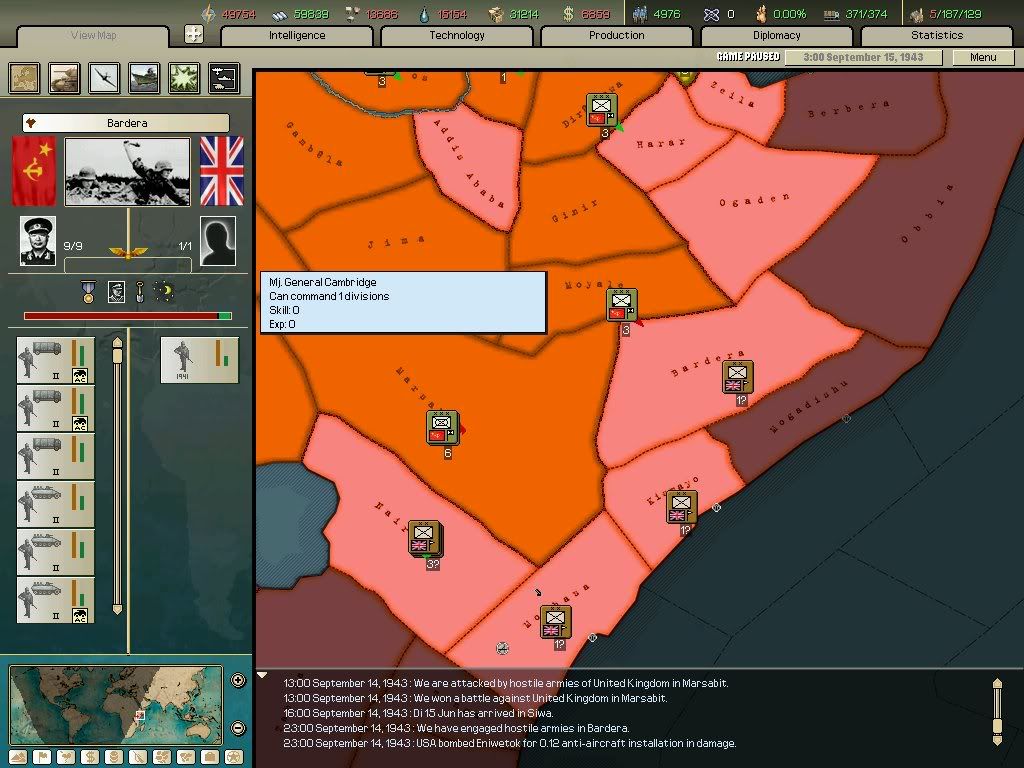The image size is (1024, 768).
Task: Open the Menu button
Action: 983,57
